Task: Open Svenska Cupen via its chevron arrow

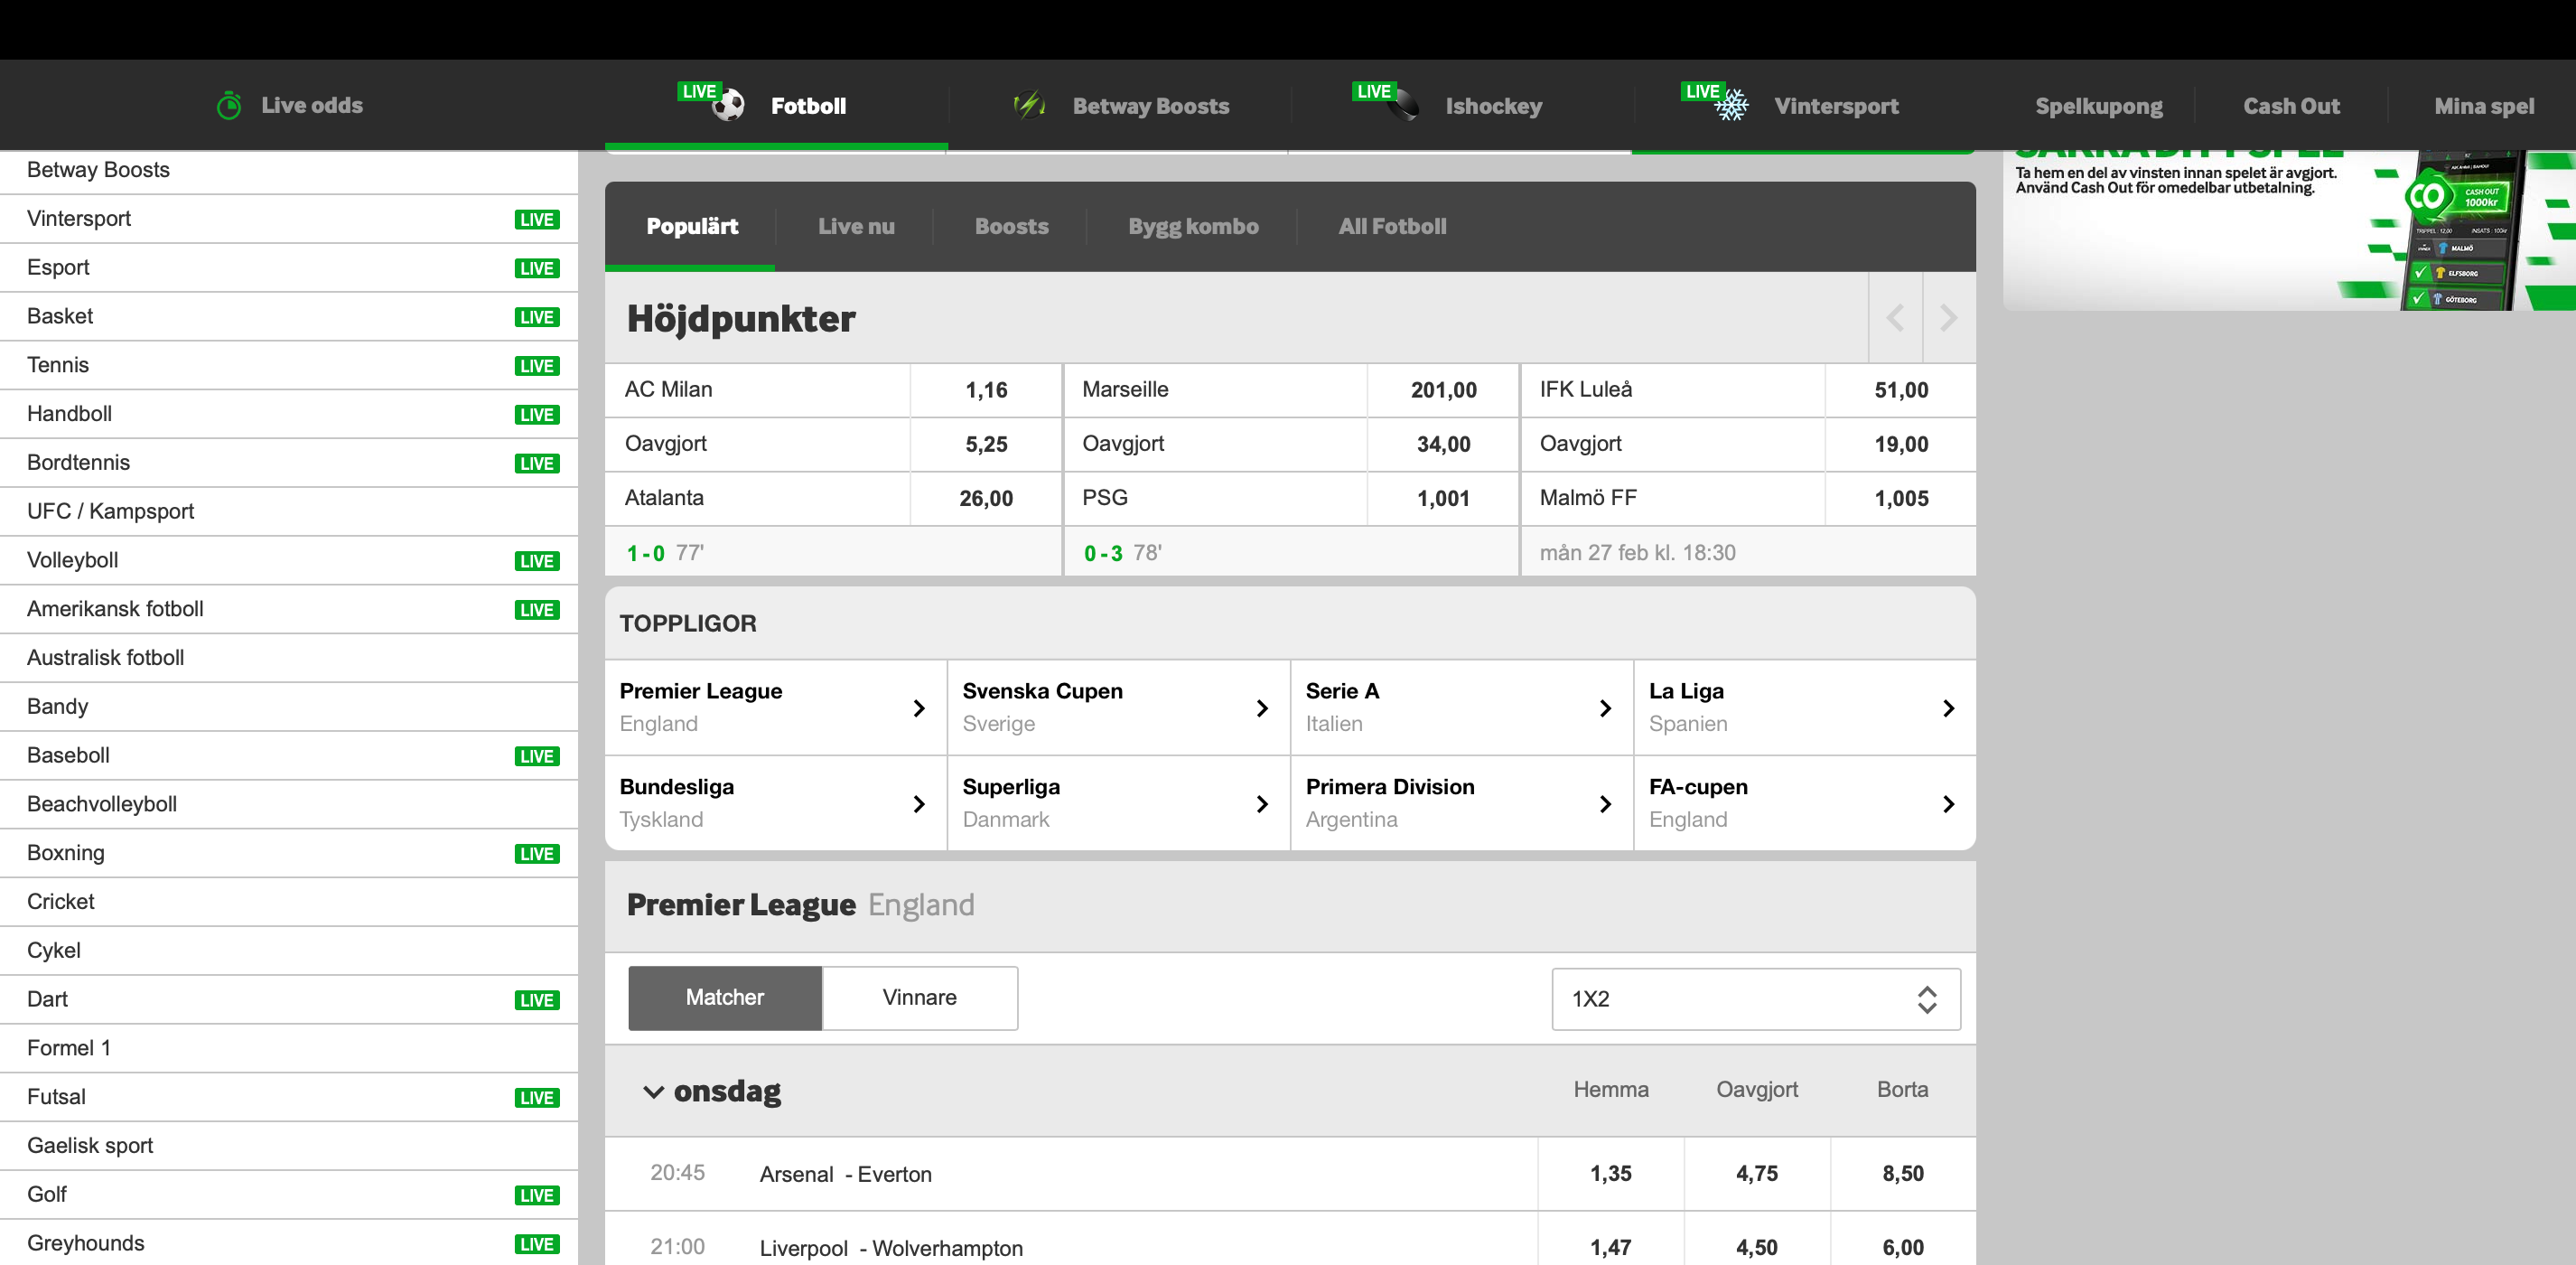Action: [x=1262, y=708]
